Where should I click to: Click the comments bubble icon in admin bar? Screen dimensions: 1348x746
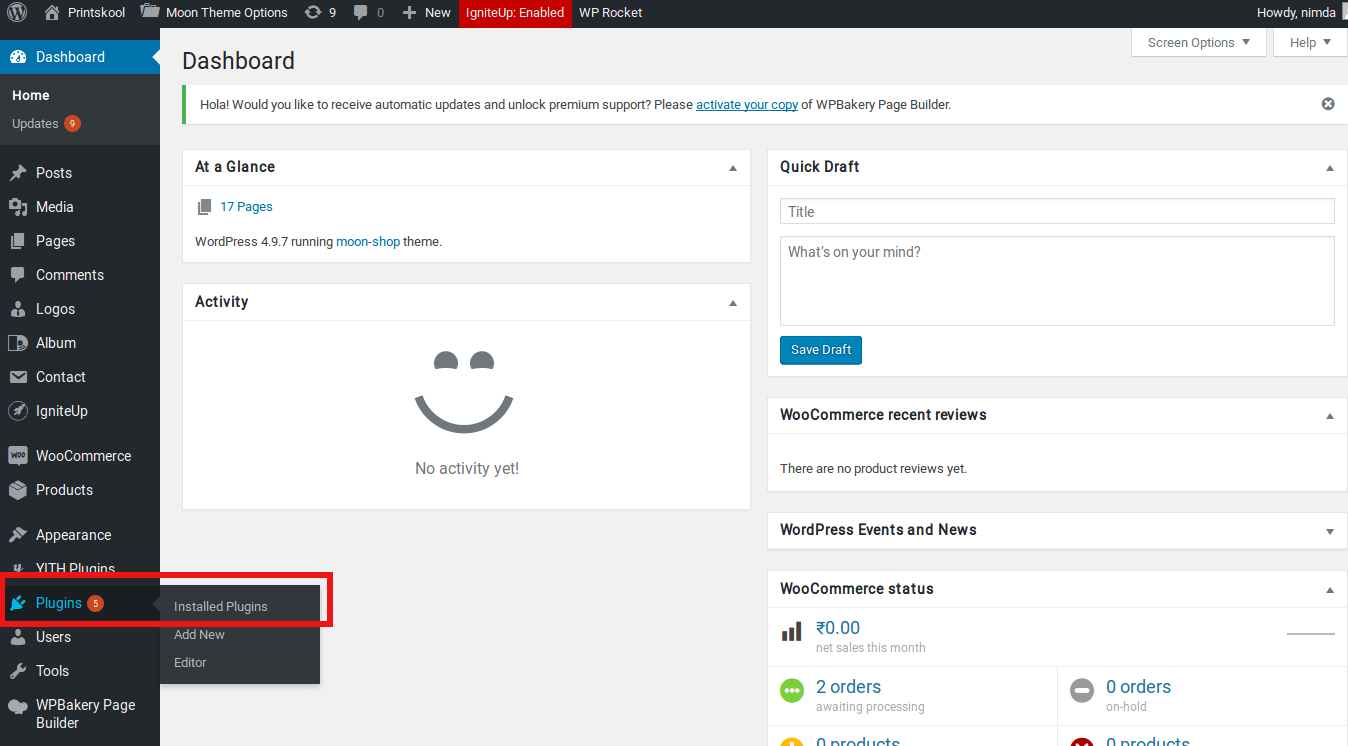pos(361,13)
